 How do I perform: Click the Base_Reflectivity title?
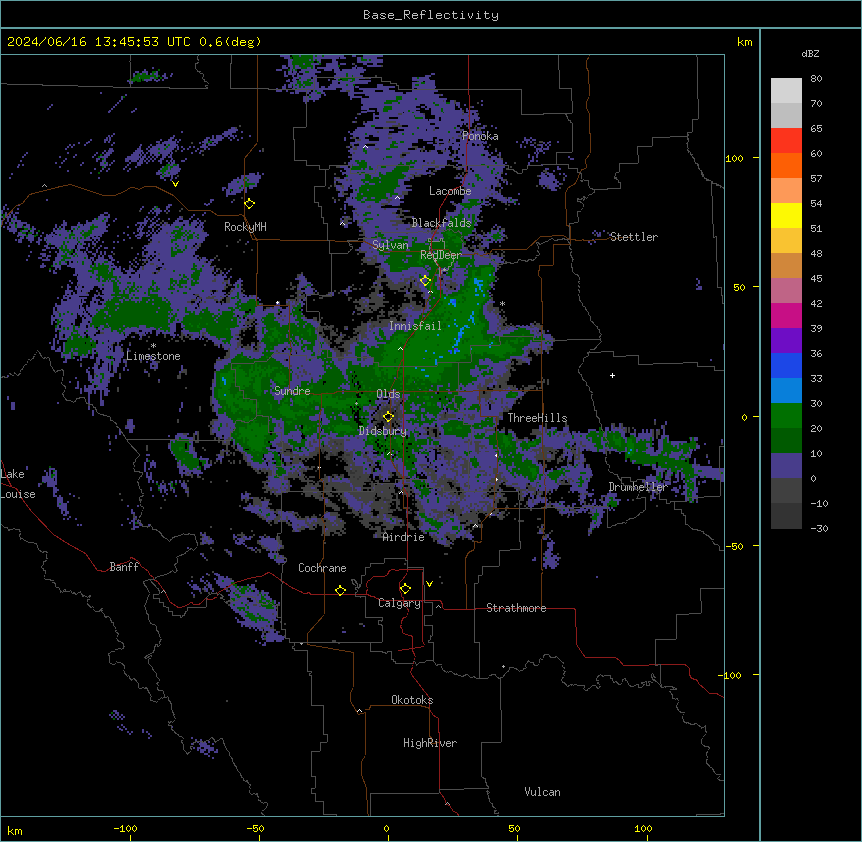point(431,15)
